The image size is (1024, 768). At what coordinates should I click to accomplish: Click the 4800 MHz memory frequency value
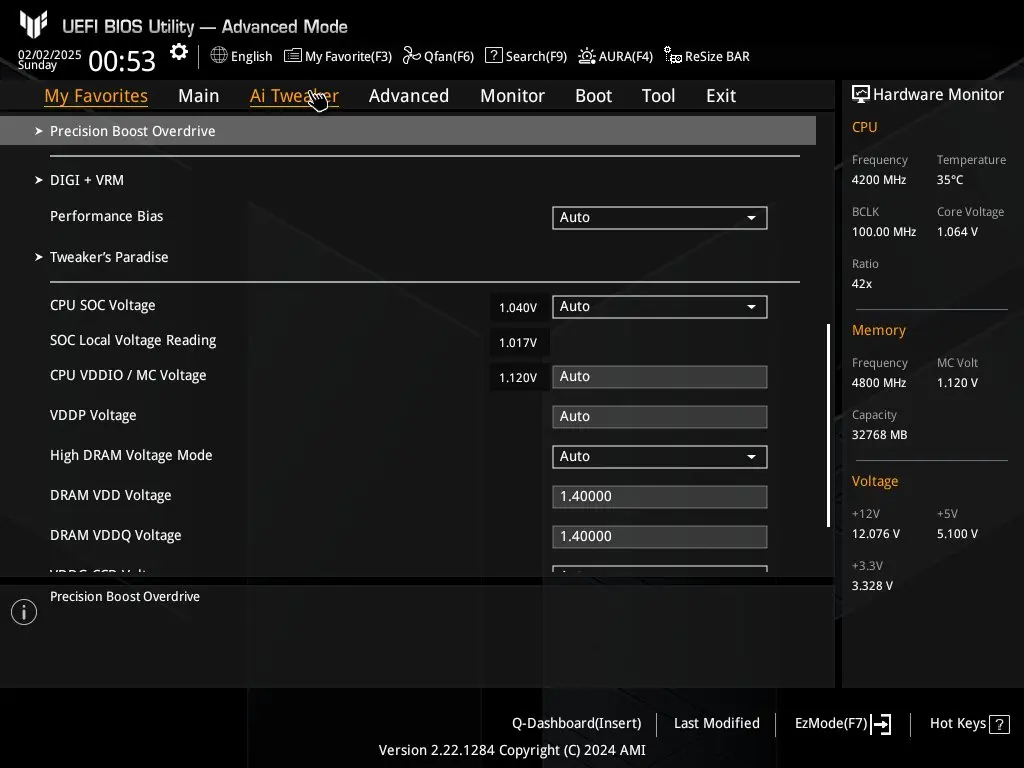click(x=878, y=383)
